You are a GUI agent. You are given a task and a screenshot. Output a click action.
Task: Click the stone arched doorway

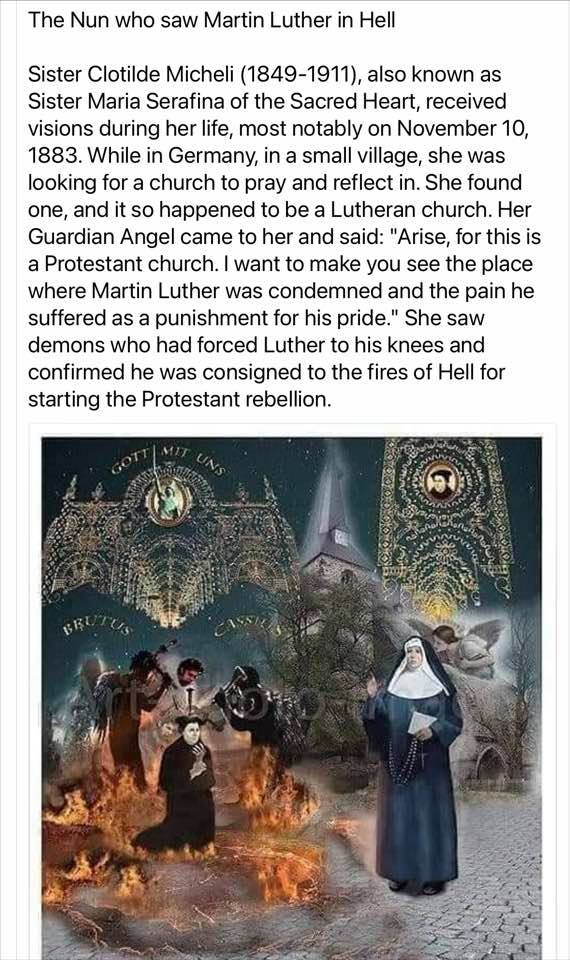492,764
